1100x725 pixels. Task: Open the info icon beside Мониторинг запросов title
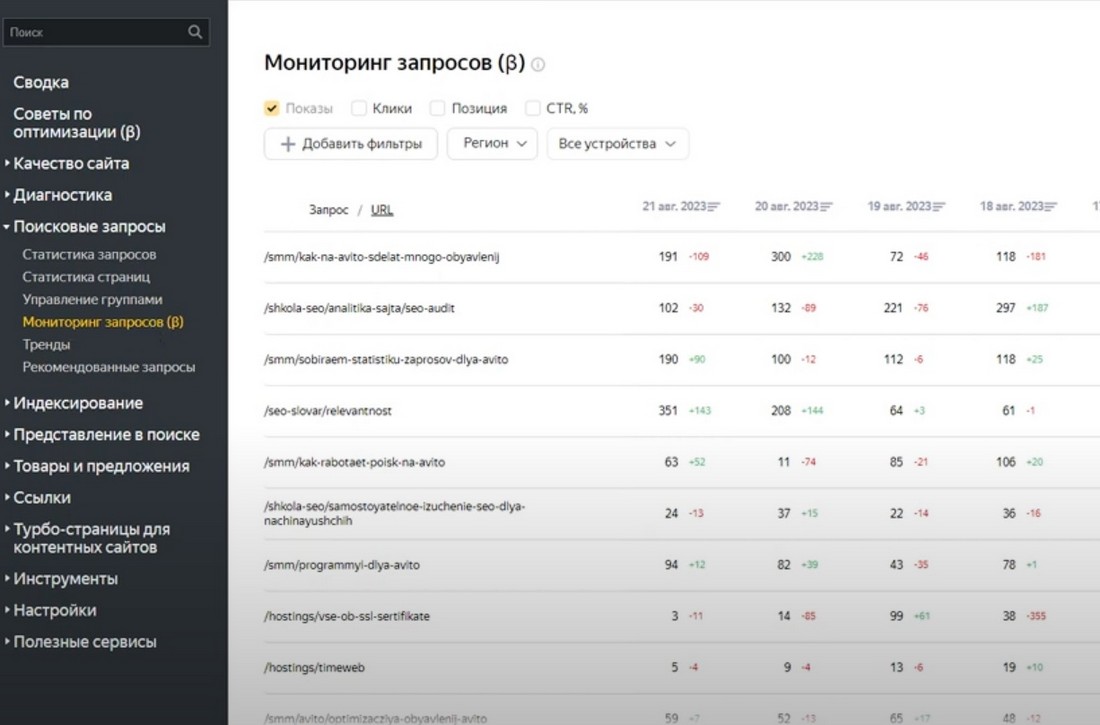[540, 64]
